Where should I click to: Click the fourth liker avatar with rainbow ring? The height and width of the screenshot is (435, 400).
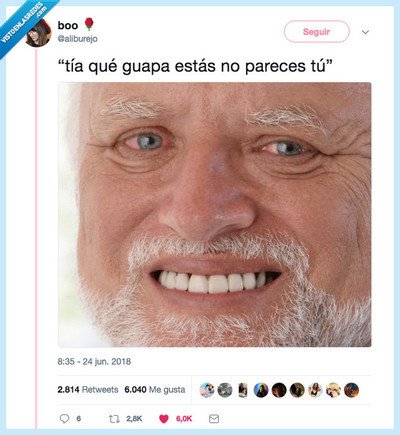261,390
